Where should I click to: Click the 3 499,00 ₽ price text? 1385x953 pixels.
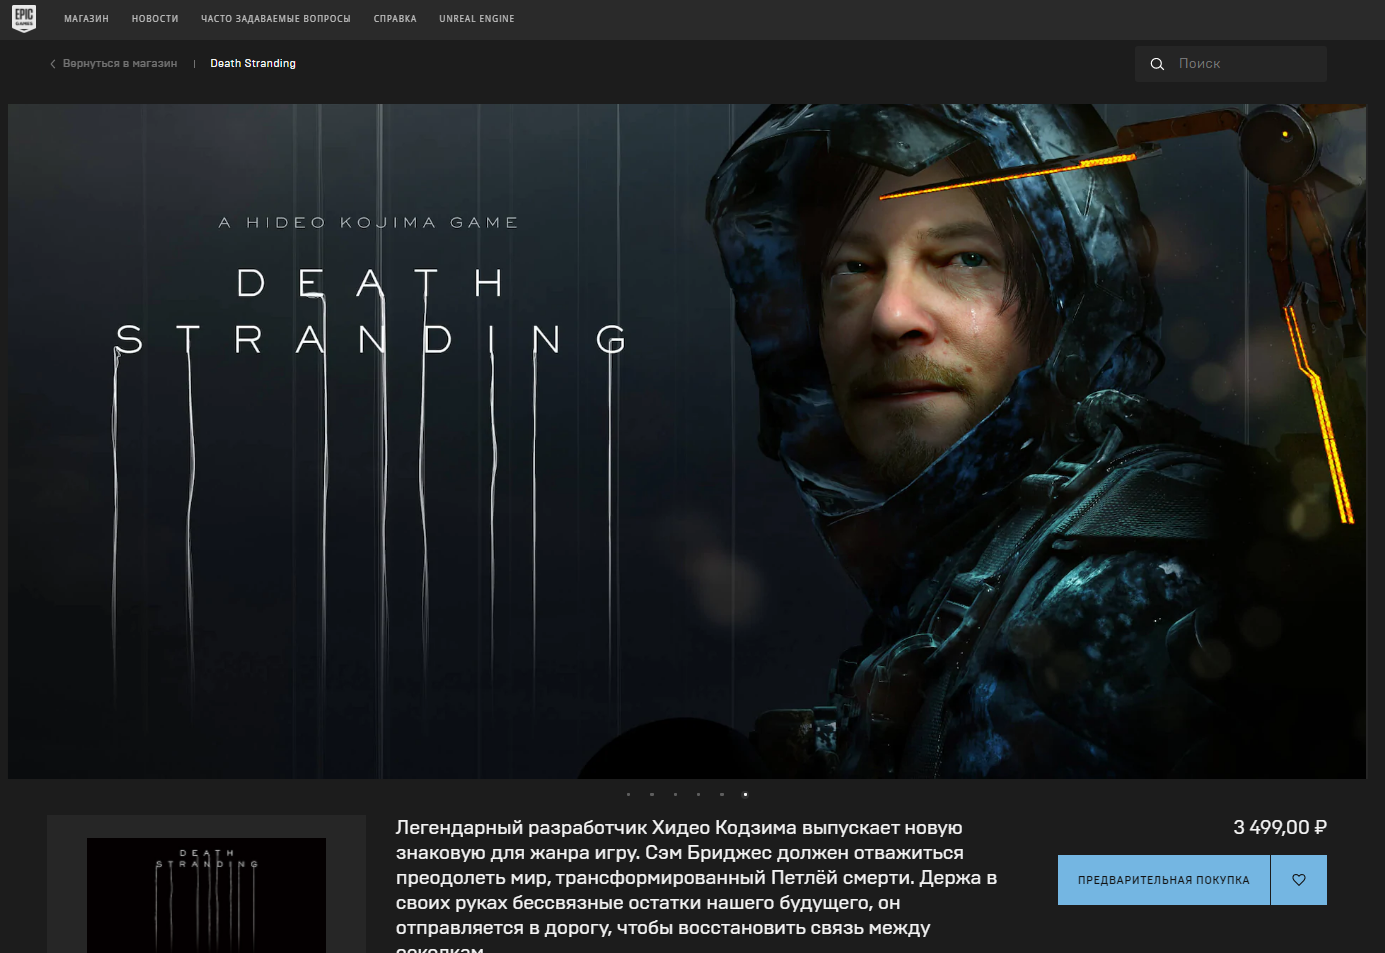click(1280, 827)
